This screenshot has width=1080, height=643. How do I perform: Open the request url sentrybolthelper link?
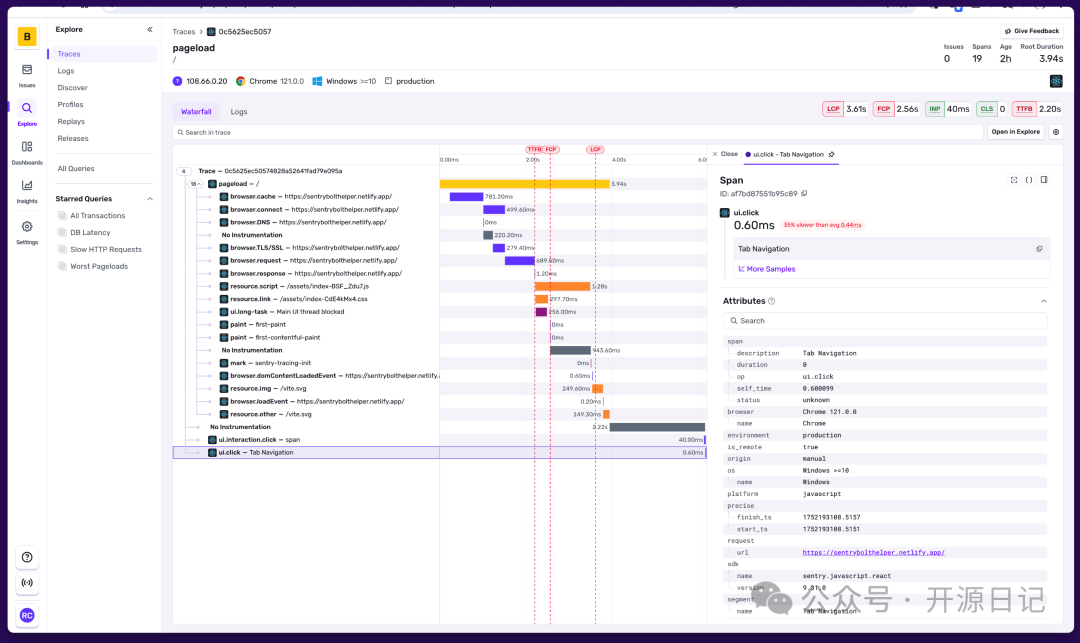873,552
